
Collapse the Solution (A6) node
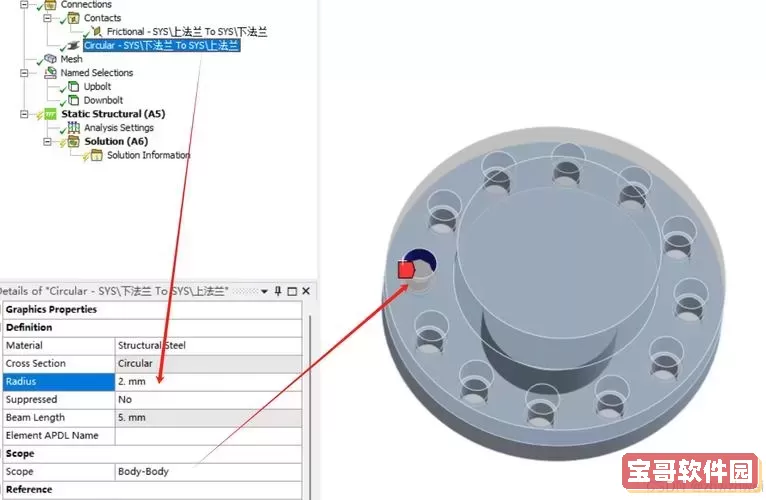47,141
